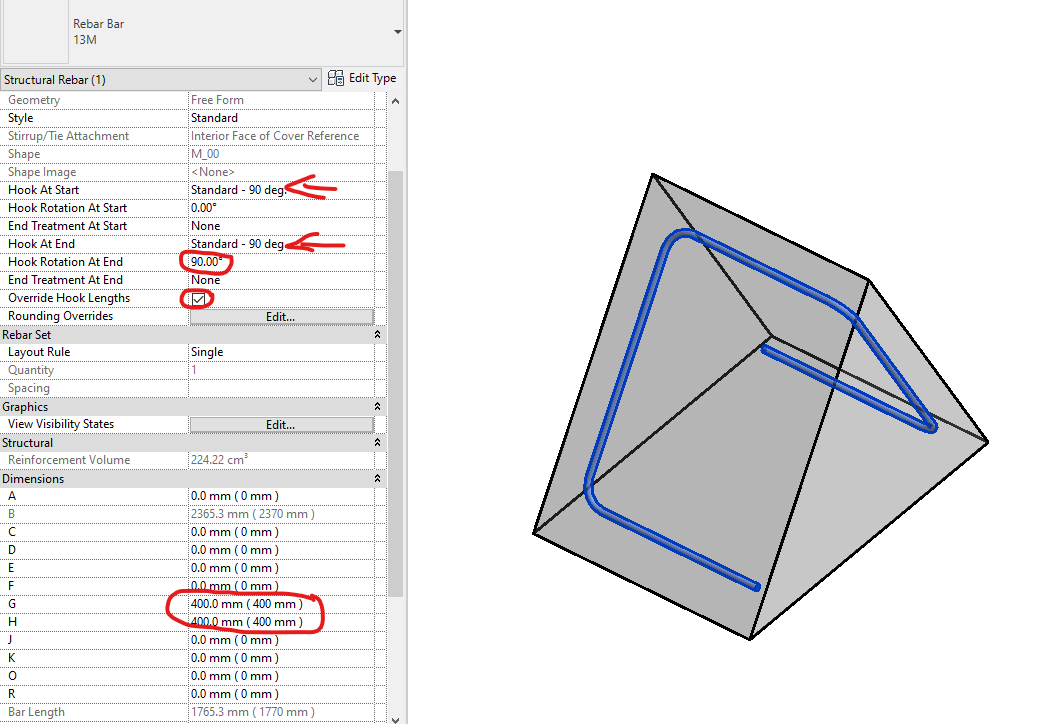Screen dimensions: 1043x724
Task: Select the Hook At End value field
Action: (x=281, y=244)
